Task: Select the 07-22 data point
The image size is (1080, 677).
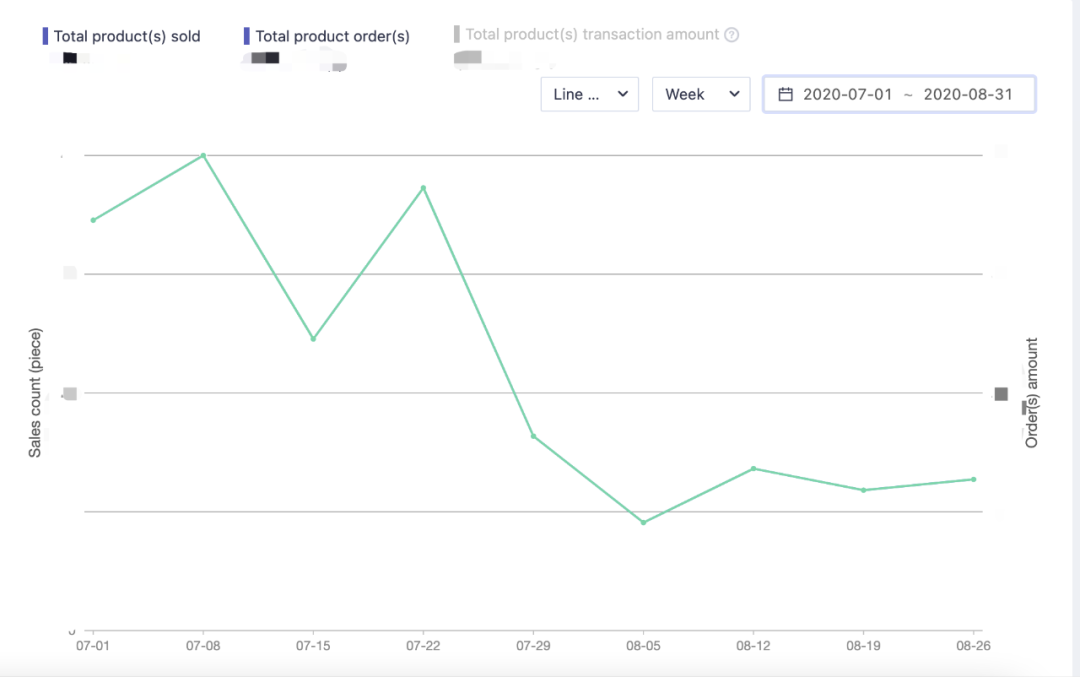Action: (423, 188)
